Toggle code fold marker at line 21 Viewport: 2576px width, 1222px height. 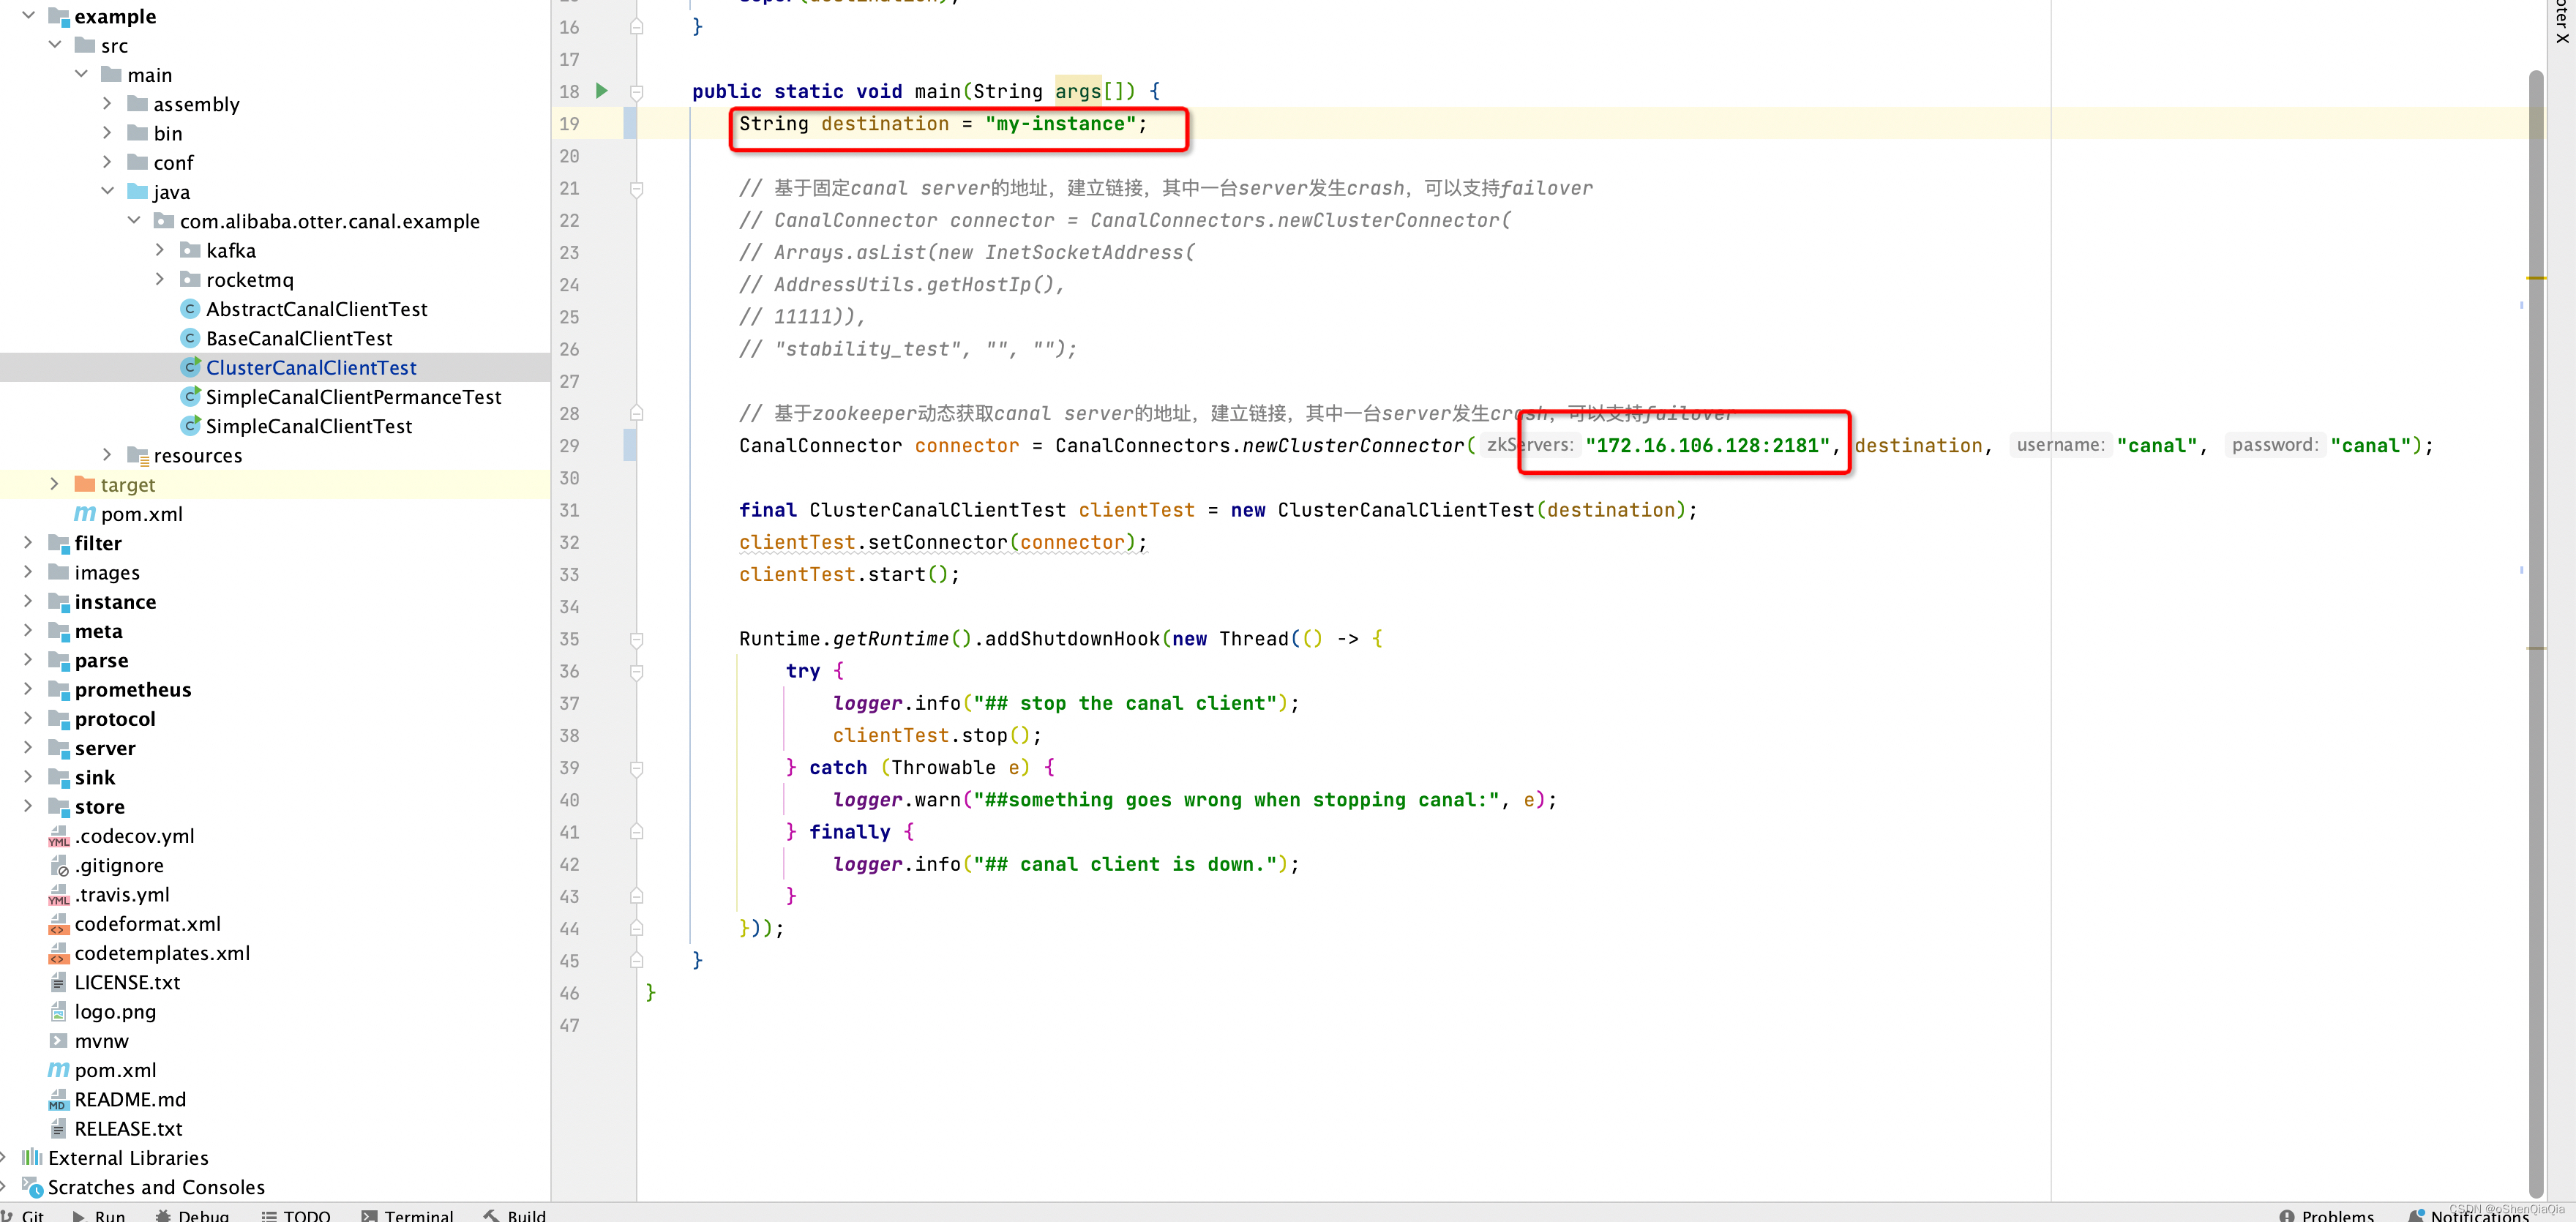coord(637,188)
